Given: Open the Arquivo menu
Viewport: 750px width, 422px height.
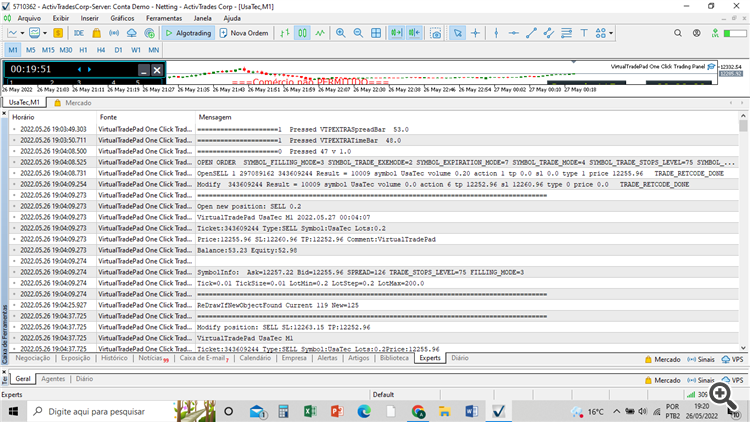Looking at the screenshot, I should pyautogui.click(x=29, y=18).
